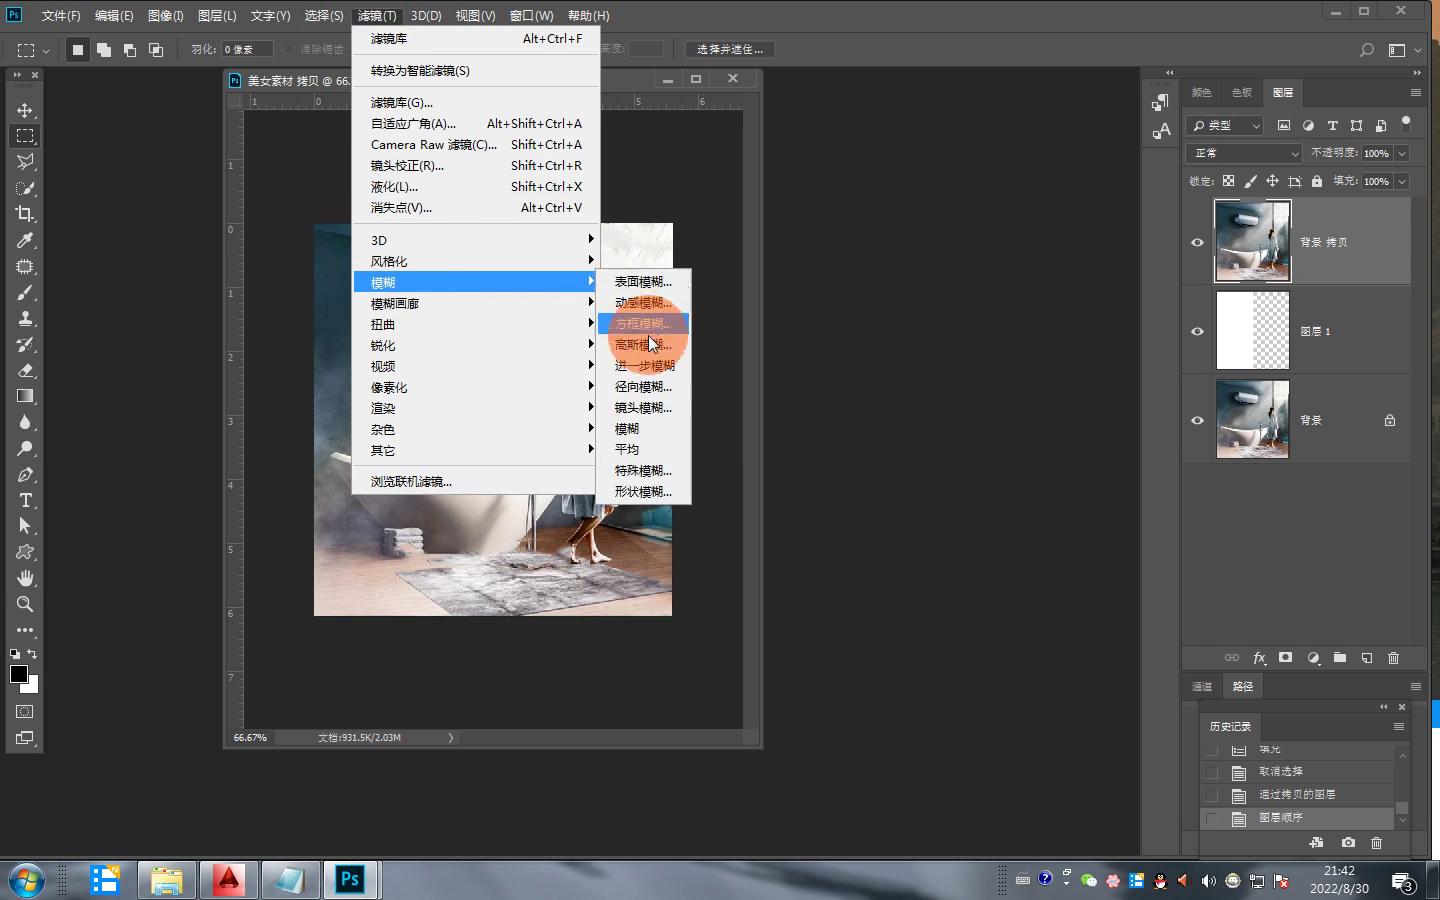Select the Move tool
The width and height of the screenshot is (1440, 900).
coord(25,110)
